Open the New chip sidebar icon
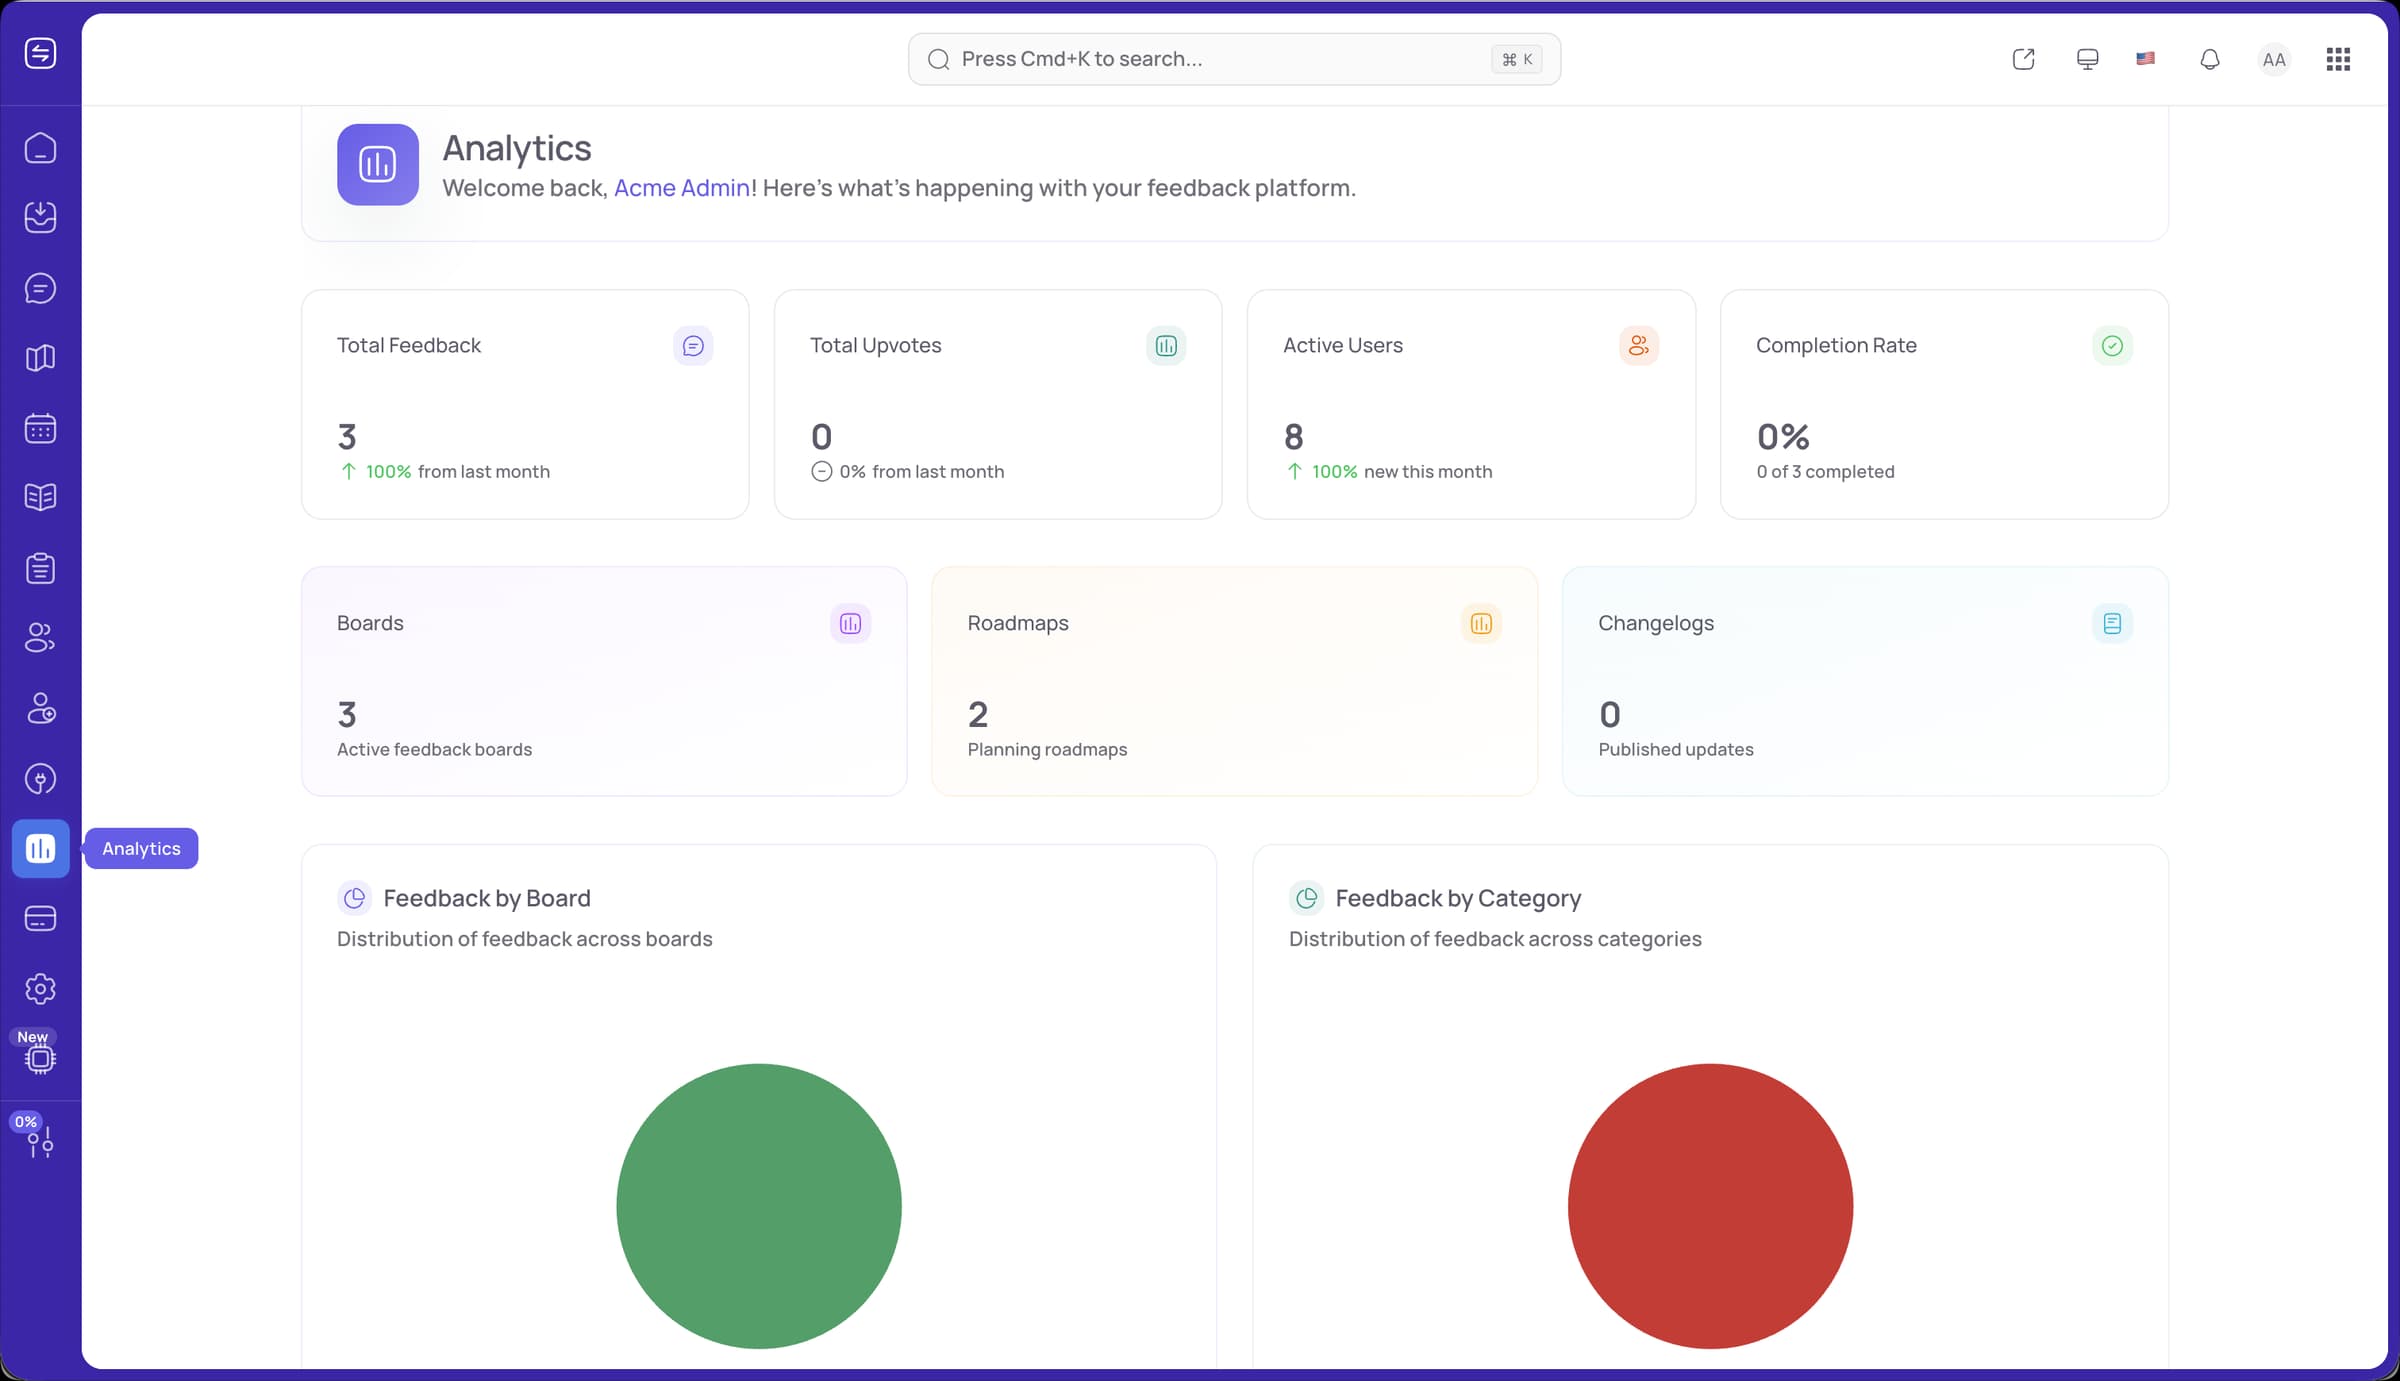 coord(40,1058)
